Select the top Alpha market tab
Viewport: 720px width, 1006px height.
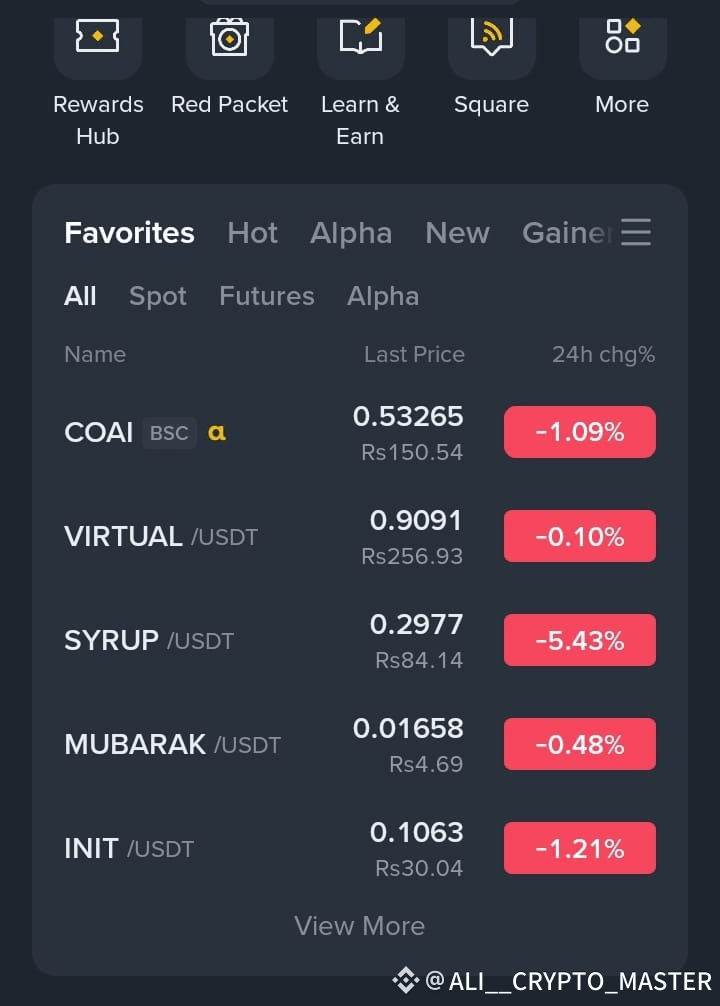351,233
